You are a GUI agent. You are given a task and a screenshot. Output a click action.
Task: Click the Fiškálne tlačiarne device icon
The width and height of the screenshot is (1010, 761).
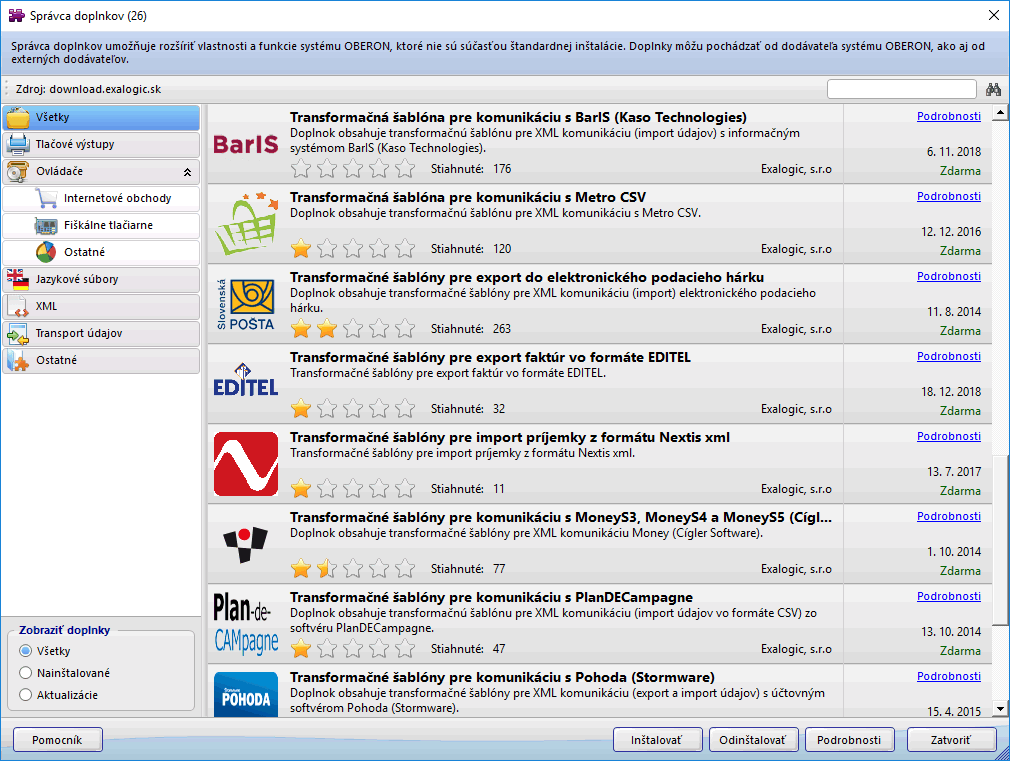(46, 226)
